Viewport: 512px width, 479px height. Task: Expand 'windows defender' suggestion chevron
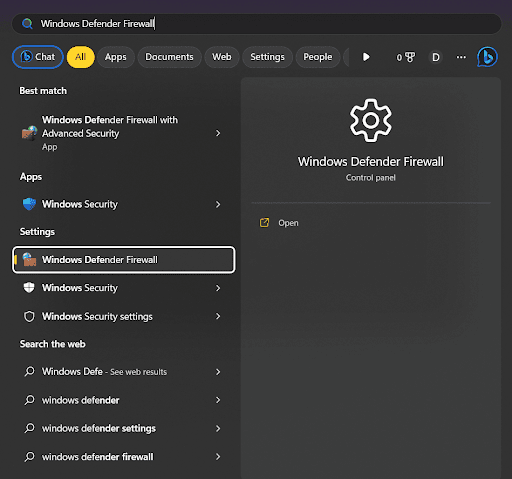coord(218,400)
